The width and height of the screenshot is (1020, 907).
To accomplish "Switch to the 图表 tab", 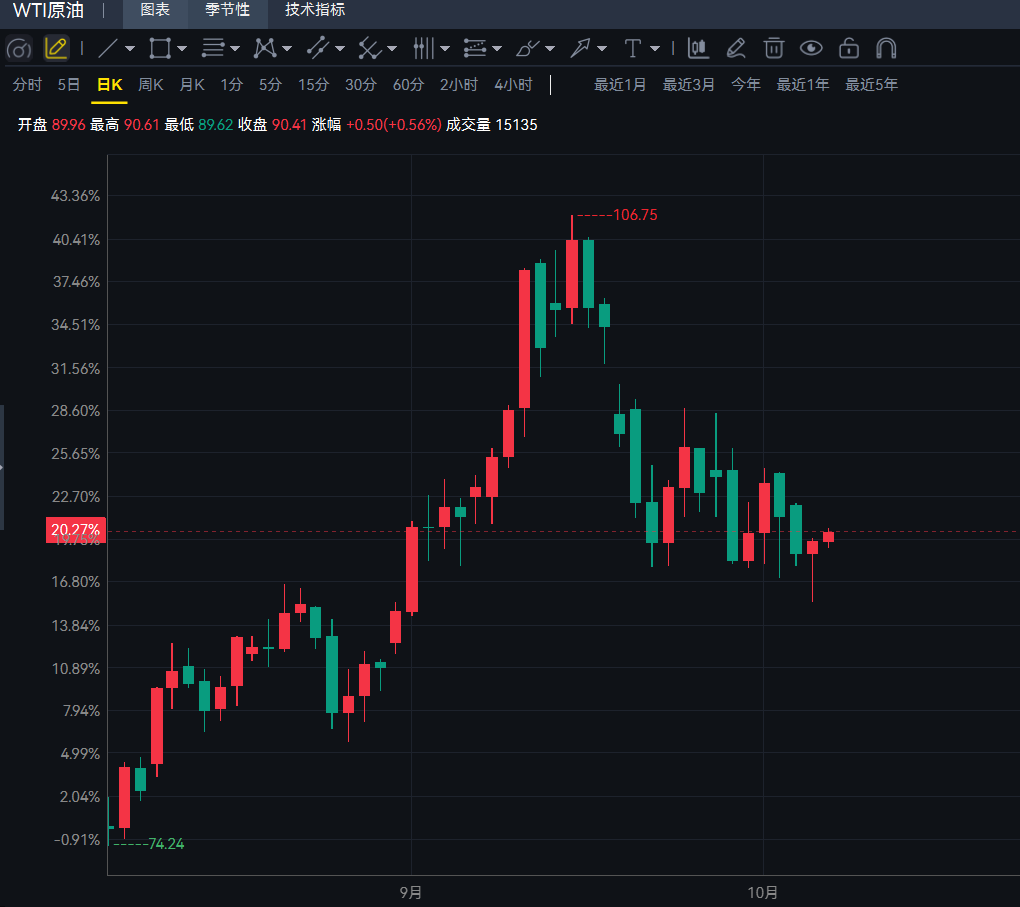I will point(155,10).
